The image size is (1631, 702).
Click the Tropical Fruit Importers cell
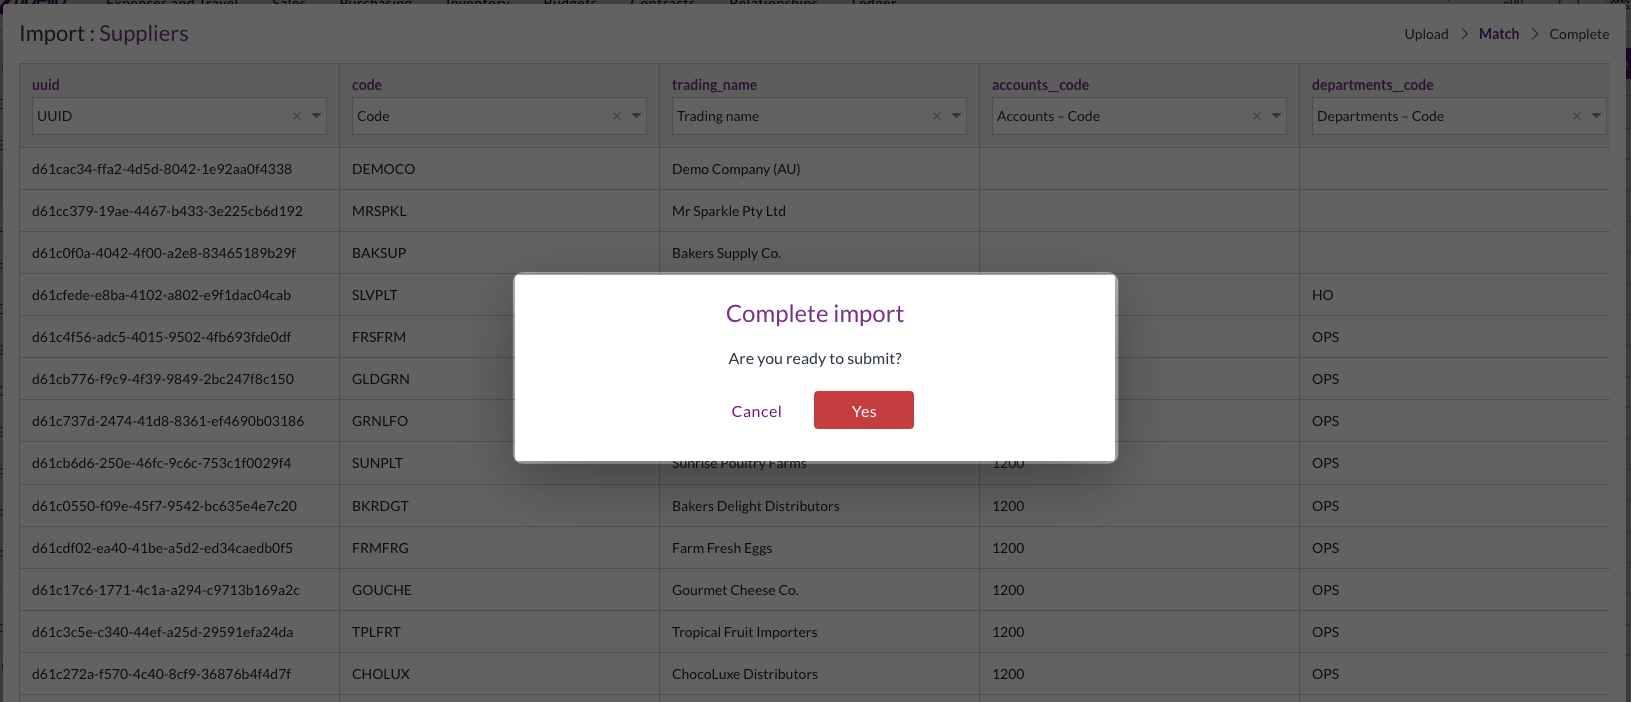pyautogui.click(x=744, y=632)
